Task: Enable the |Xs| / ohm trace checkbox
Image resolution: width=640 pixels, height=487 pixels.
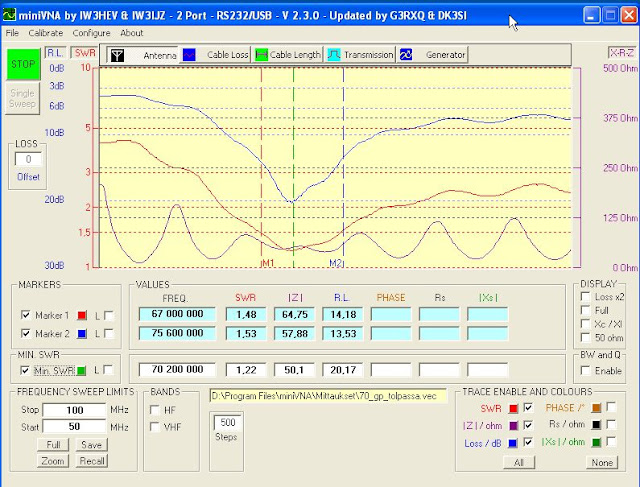Action: [611, 442]
